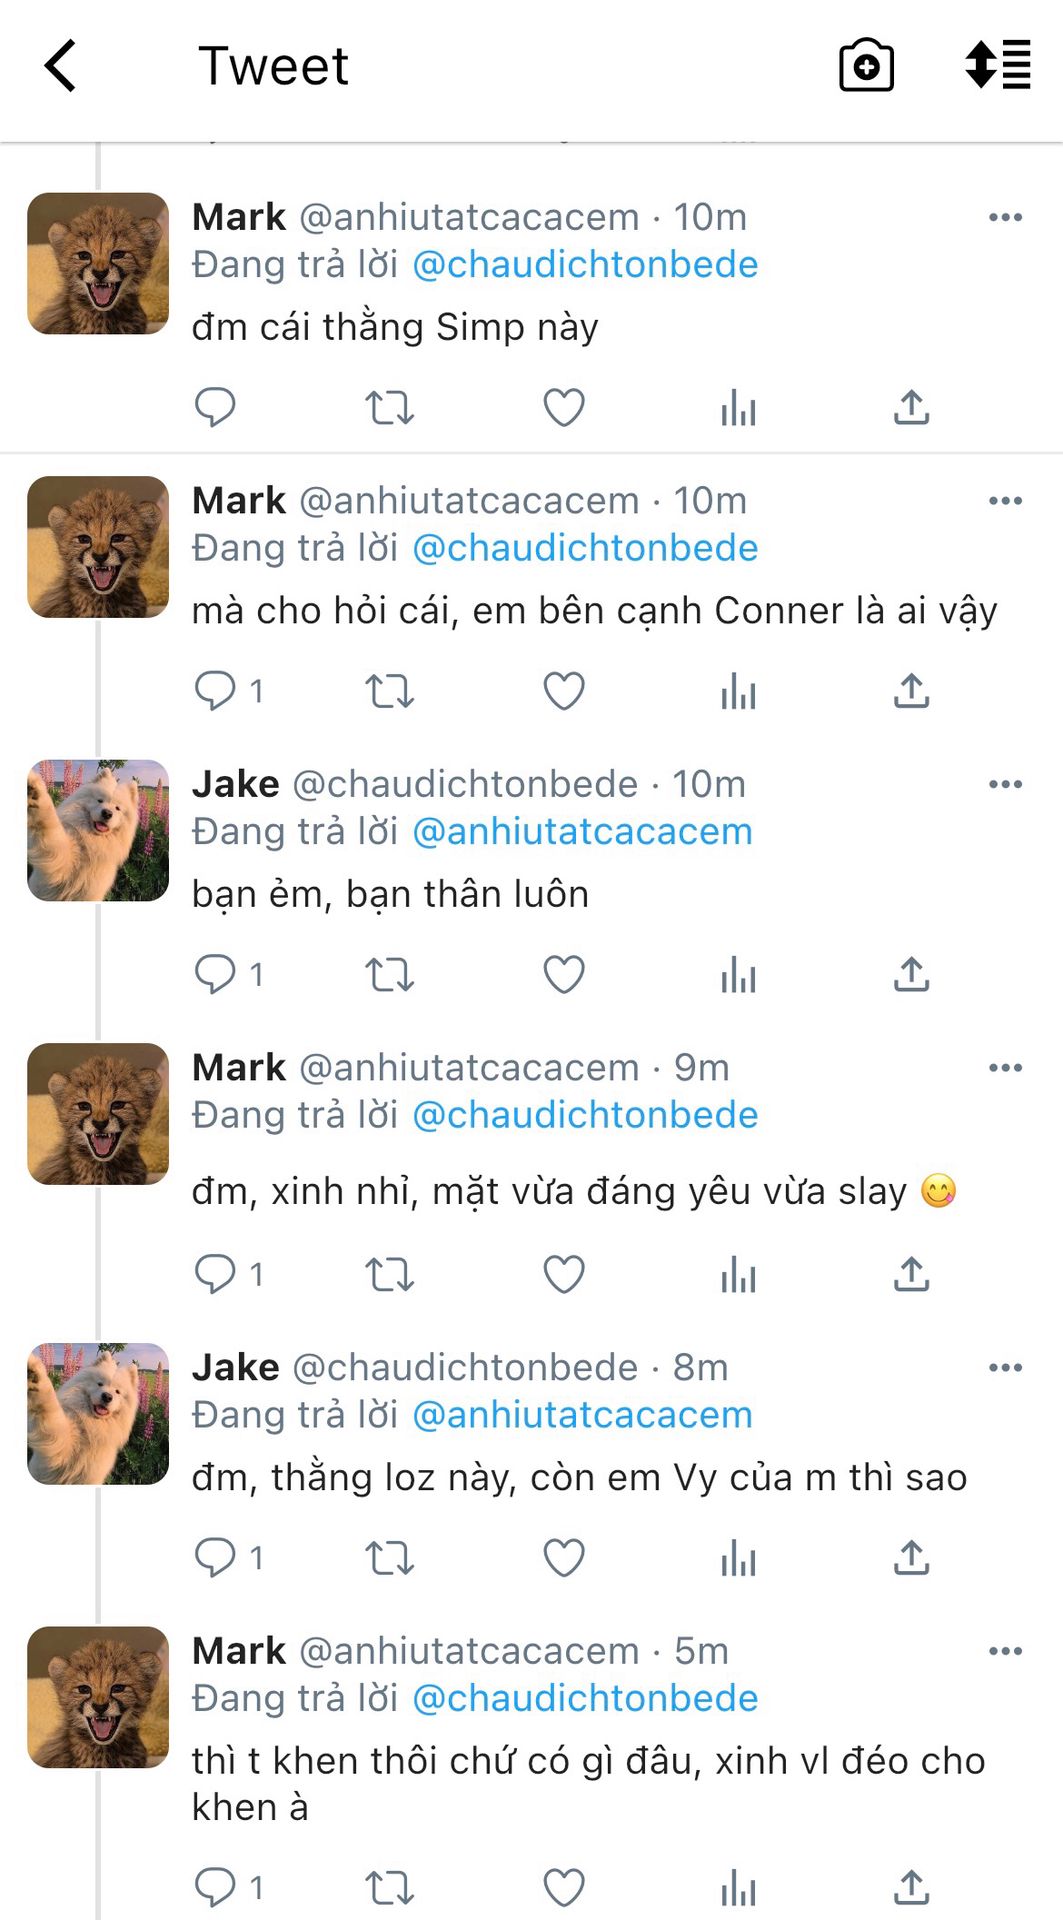1063x1920 pixels.
Task: Go back using the top-left arrow
Action: click(x=61, y=66)
